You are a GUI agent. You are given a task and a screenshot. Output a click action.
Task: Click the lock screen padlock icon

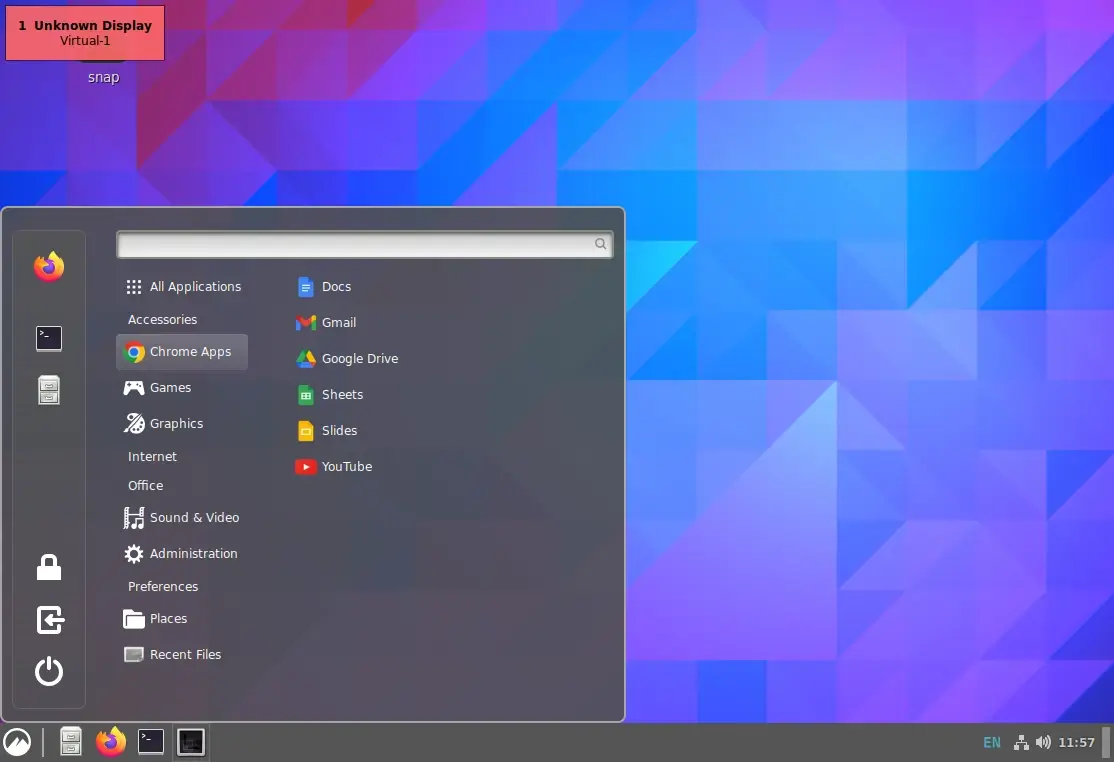pos(49,567)
